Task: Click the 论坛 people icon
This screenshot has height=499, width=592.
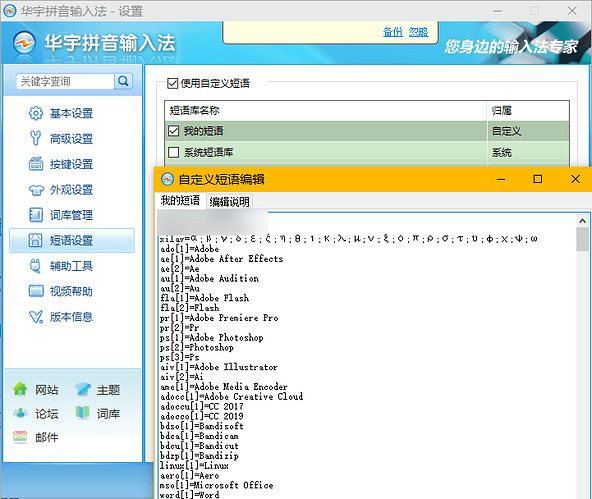Action: coord(20,413)
